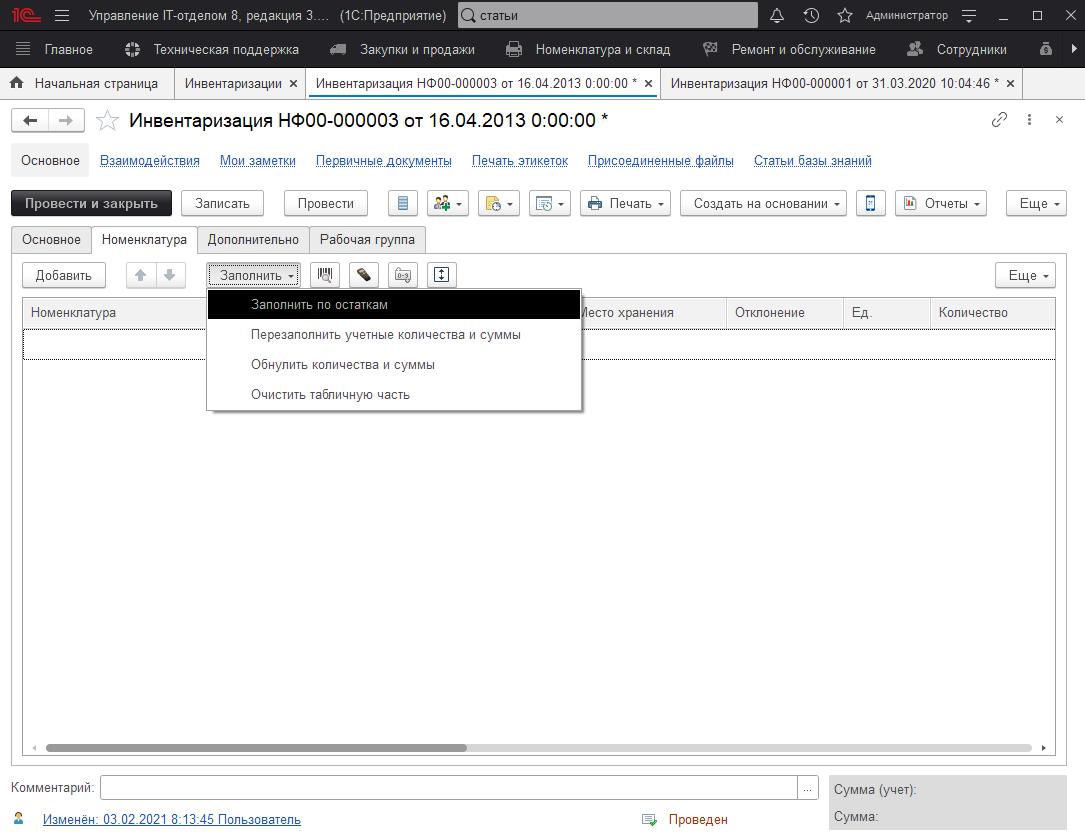The image size is (1085, 840).
Task: Click the expand rows height icon
Action: tap(441, 275)
